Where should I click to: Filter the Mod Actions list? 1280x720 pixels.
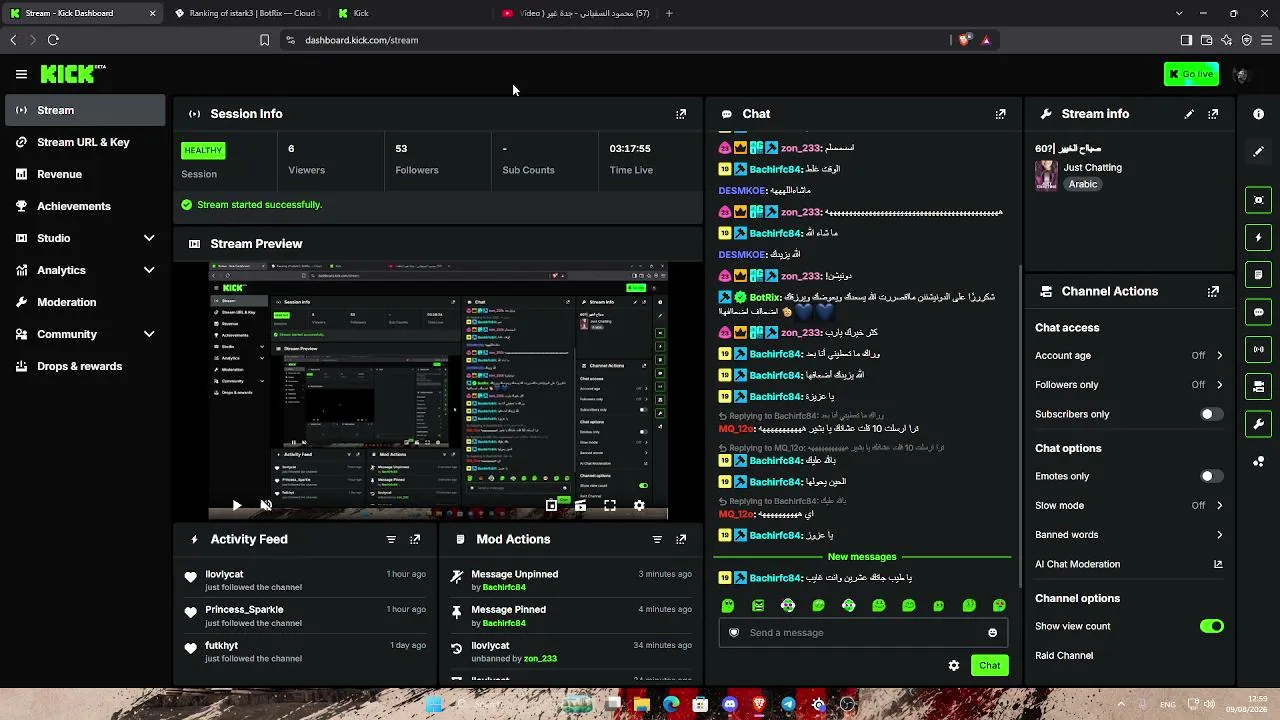(x=657, y=539)
